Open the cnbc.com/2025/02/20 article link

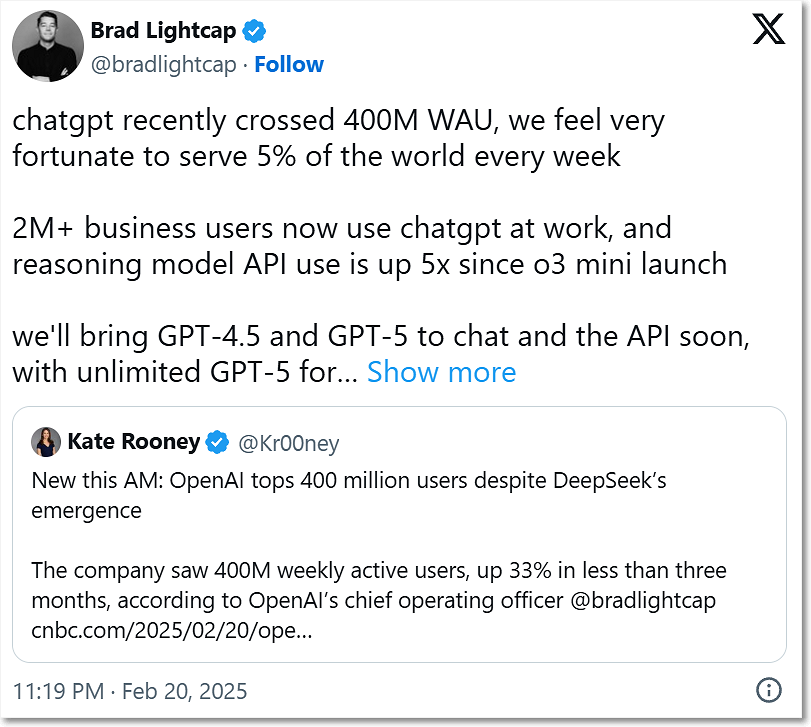172,630
